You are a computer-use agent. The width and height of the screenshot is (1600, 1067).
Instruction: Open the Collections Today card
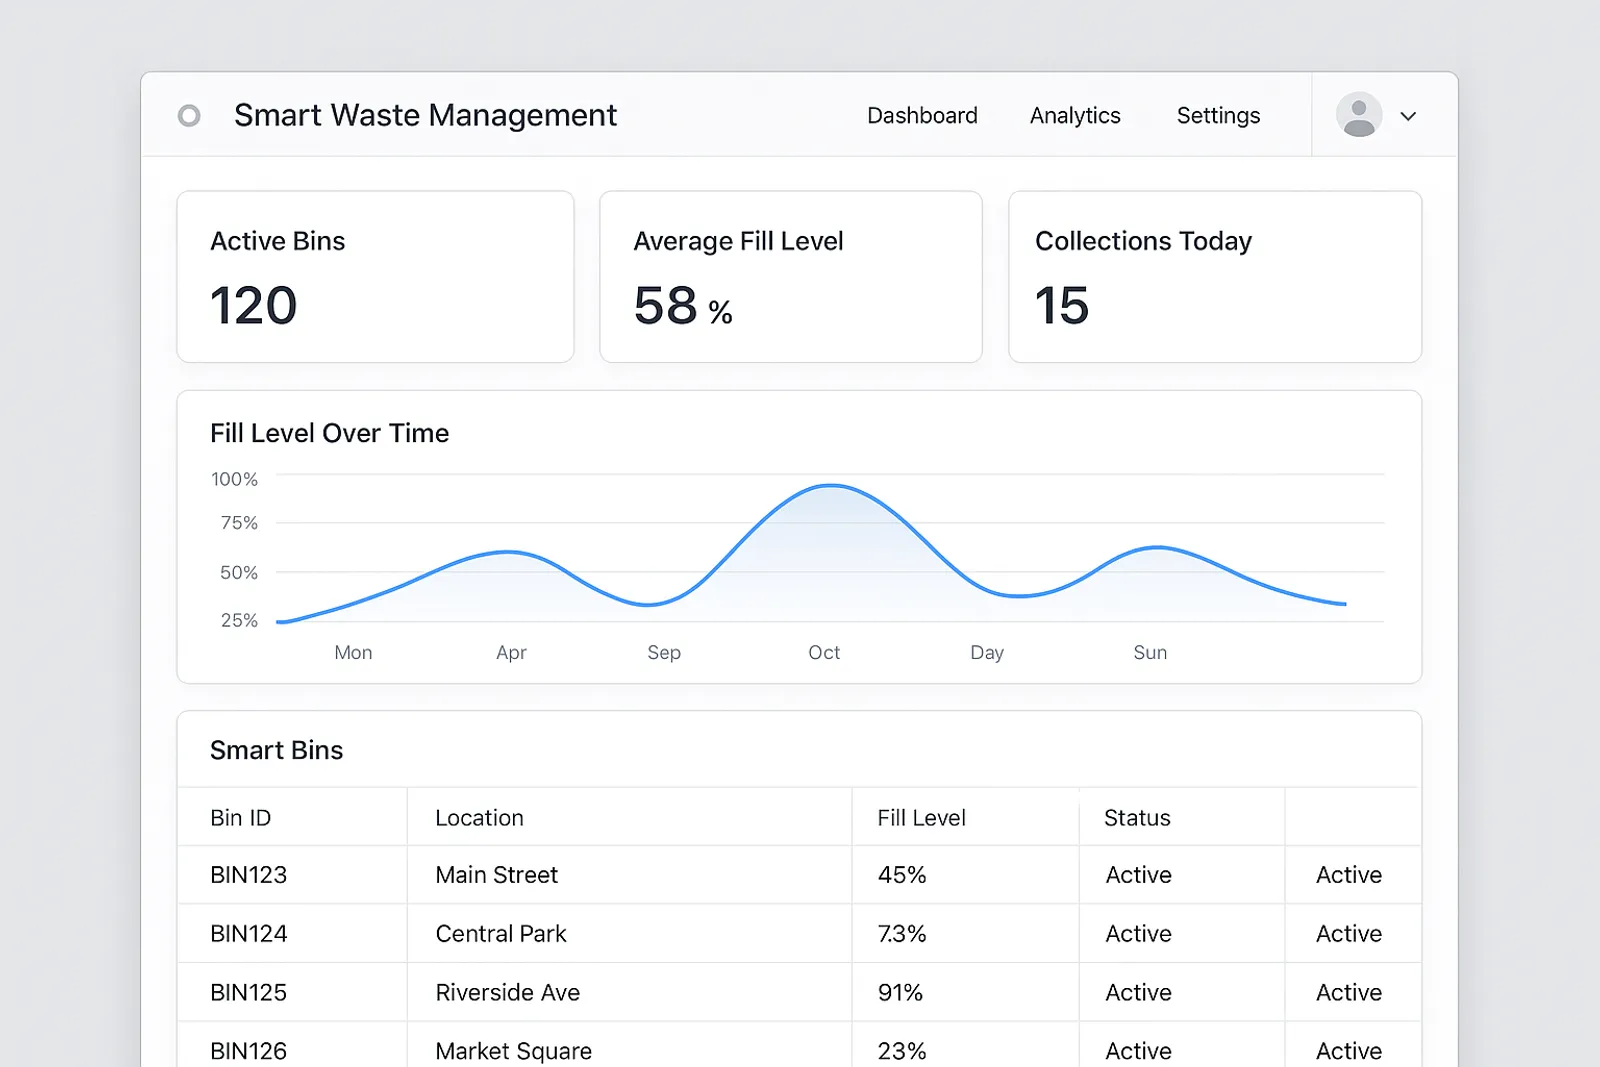(x=1215, y=277)
